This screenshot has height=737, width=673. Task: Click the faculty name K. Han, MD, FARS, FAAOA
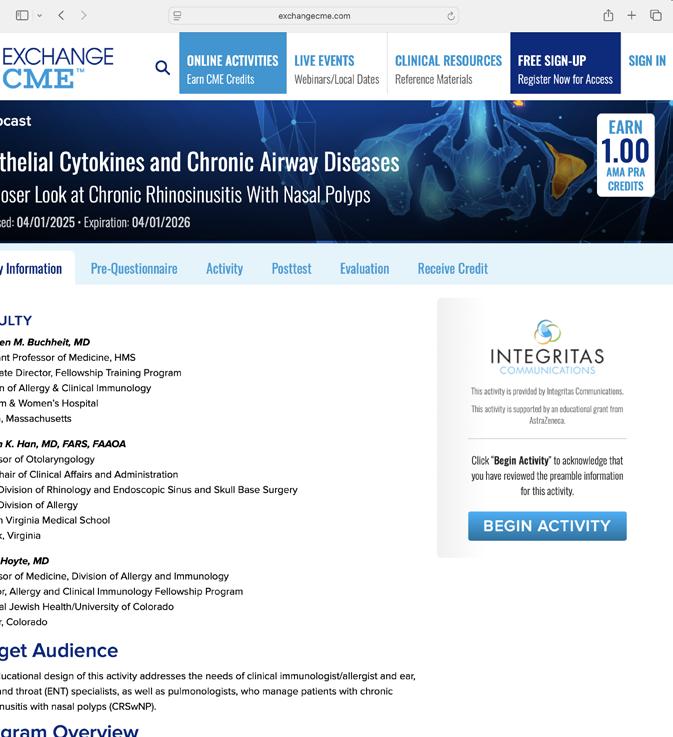(65, 444)
